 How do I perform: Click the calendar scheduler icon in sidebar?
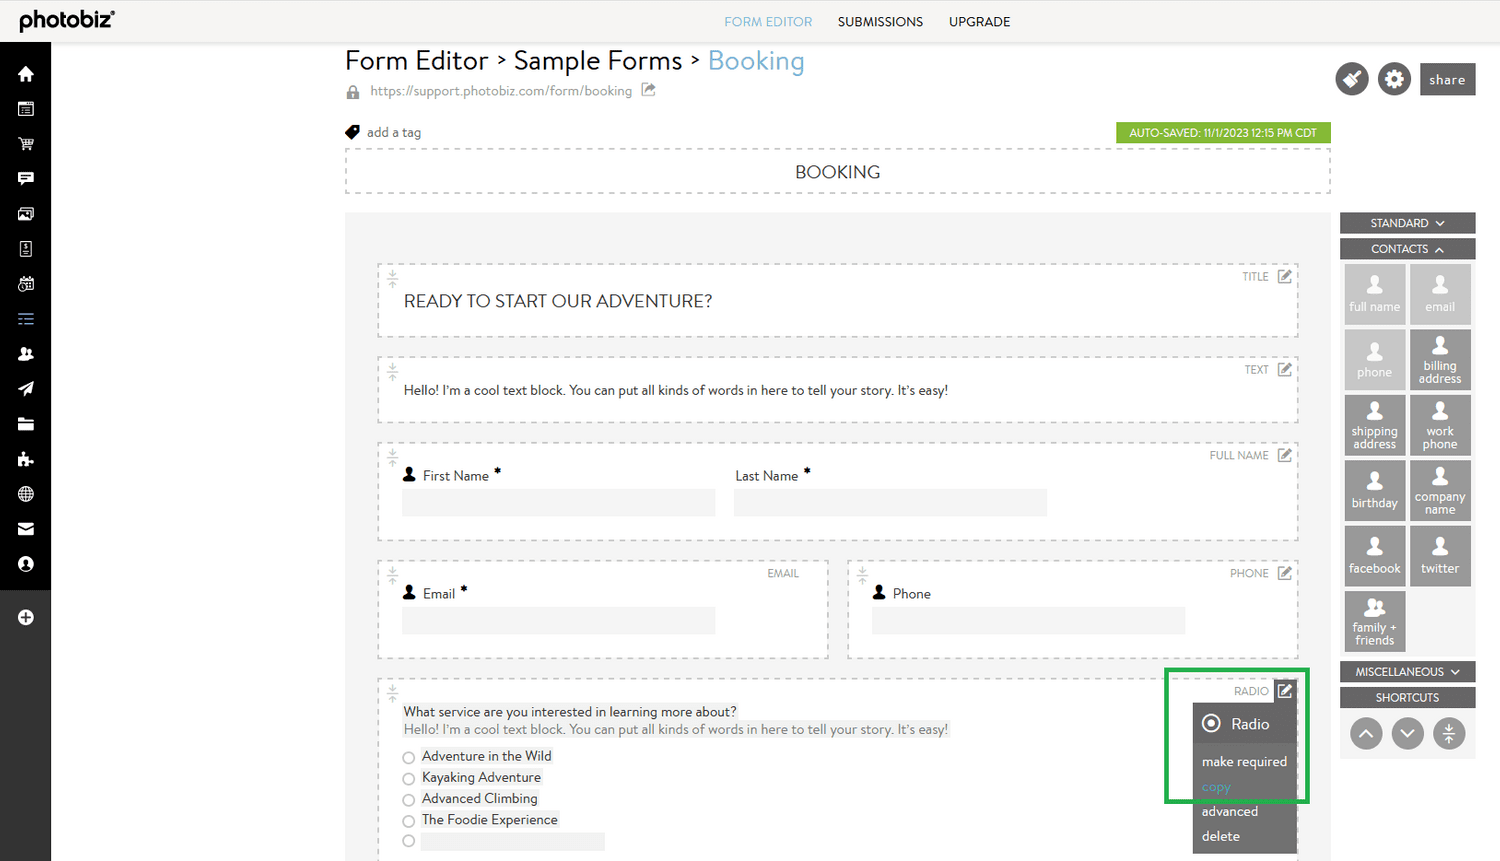tap(25, 283)
